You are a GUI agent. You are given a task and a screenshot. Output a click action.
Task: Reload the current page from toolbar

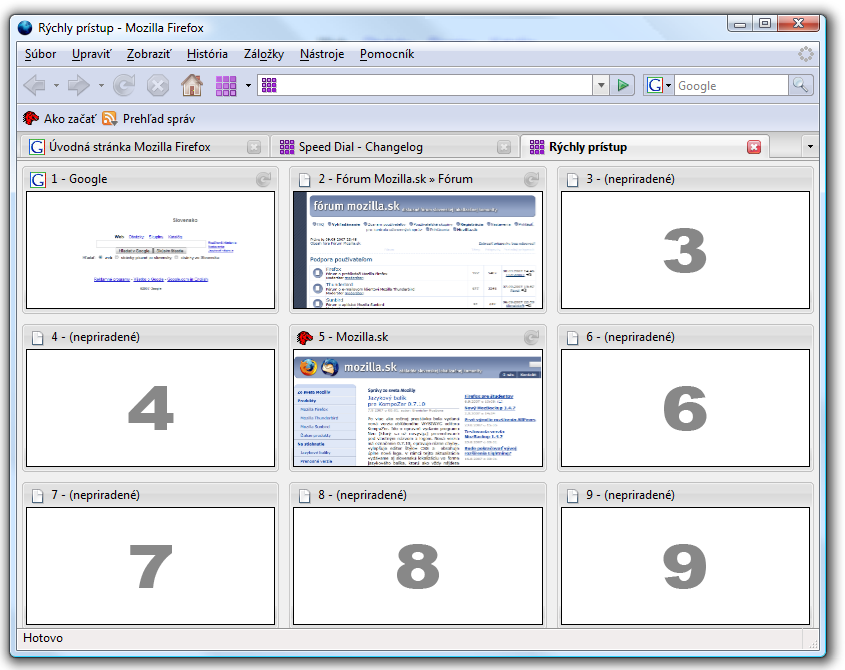pyautogui.click(x=124, y=85)
